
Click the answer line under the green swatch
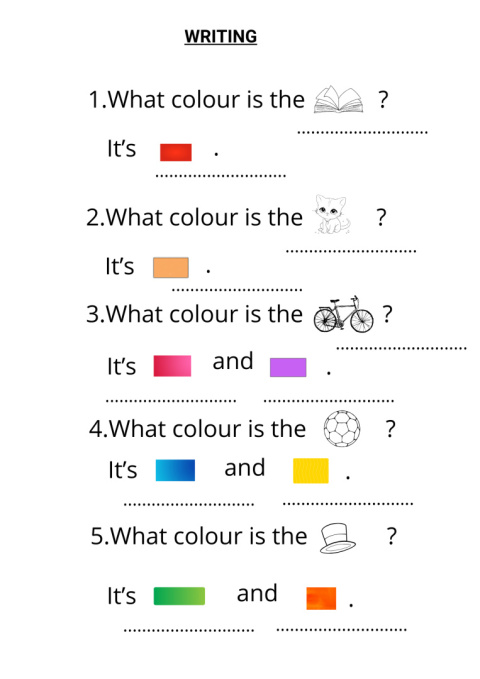tap(189, 630)
